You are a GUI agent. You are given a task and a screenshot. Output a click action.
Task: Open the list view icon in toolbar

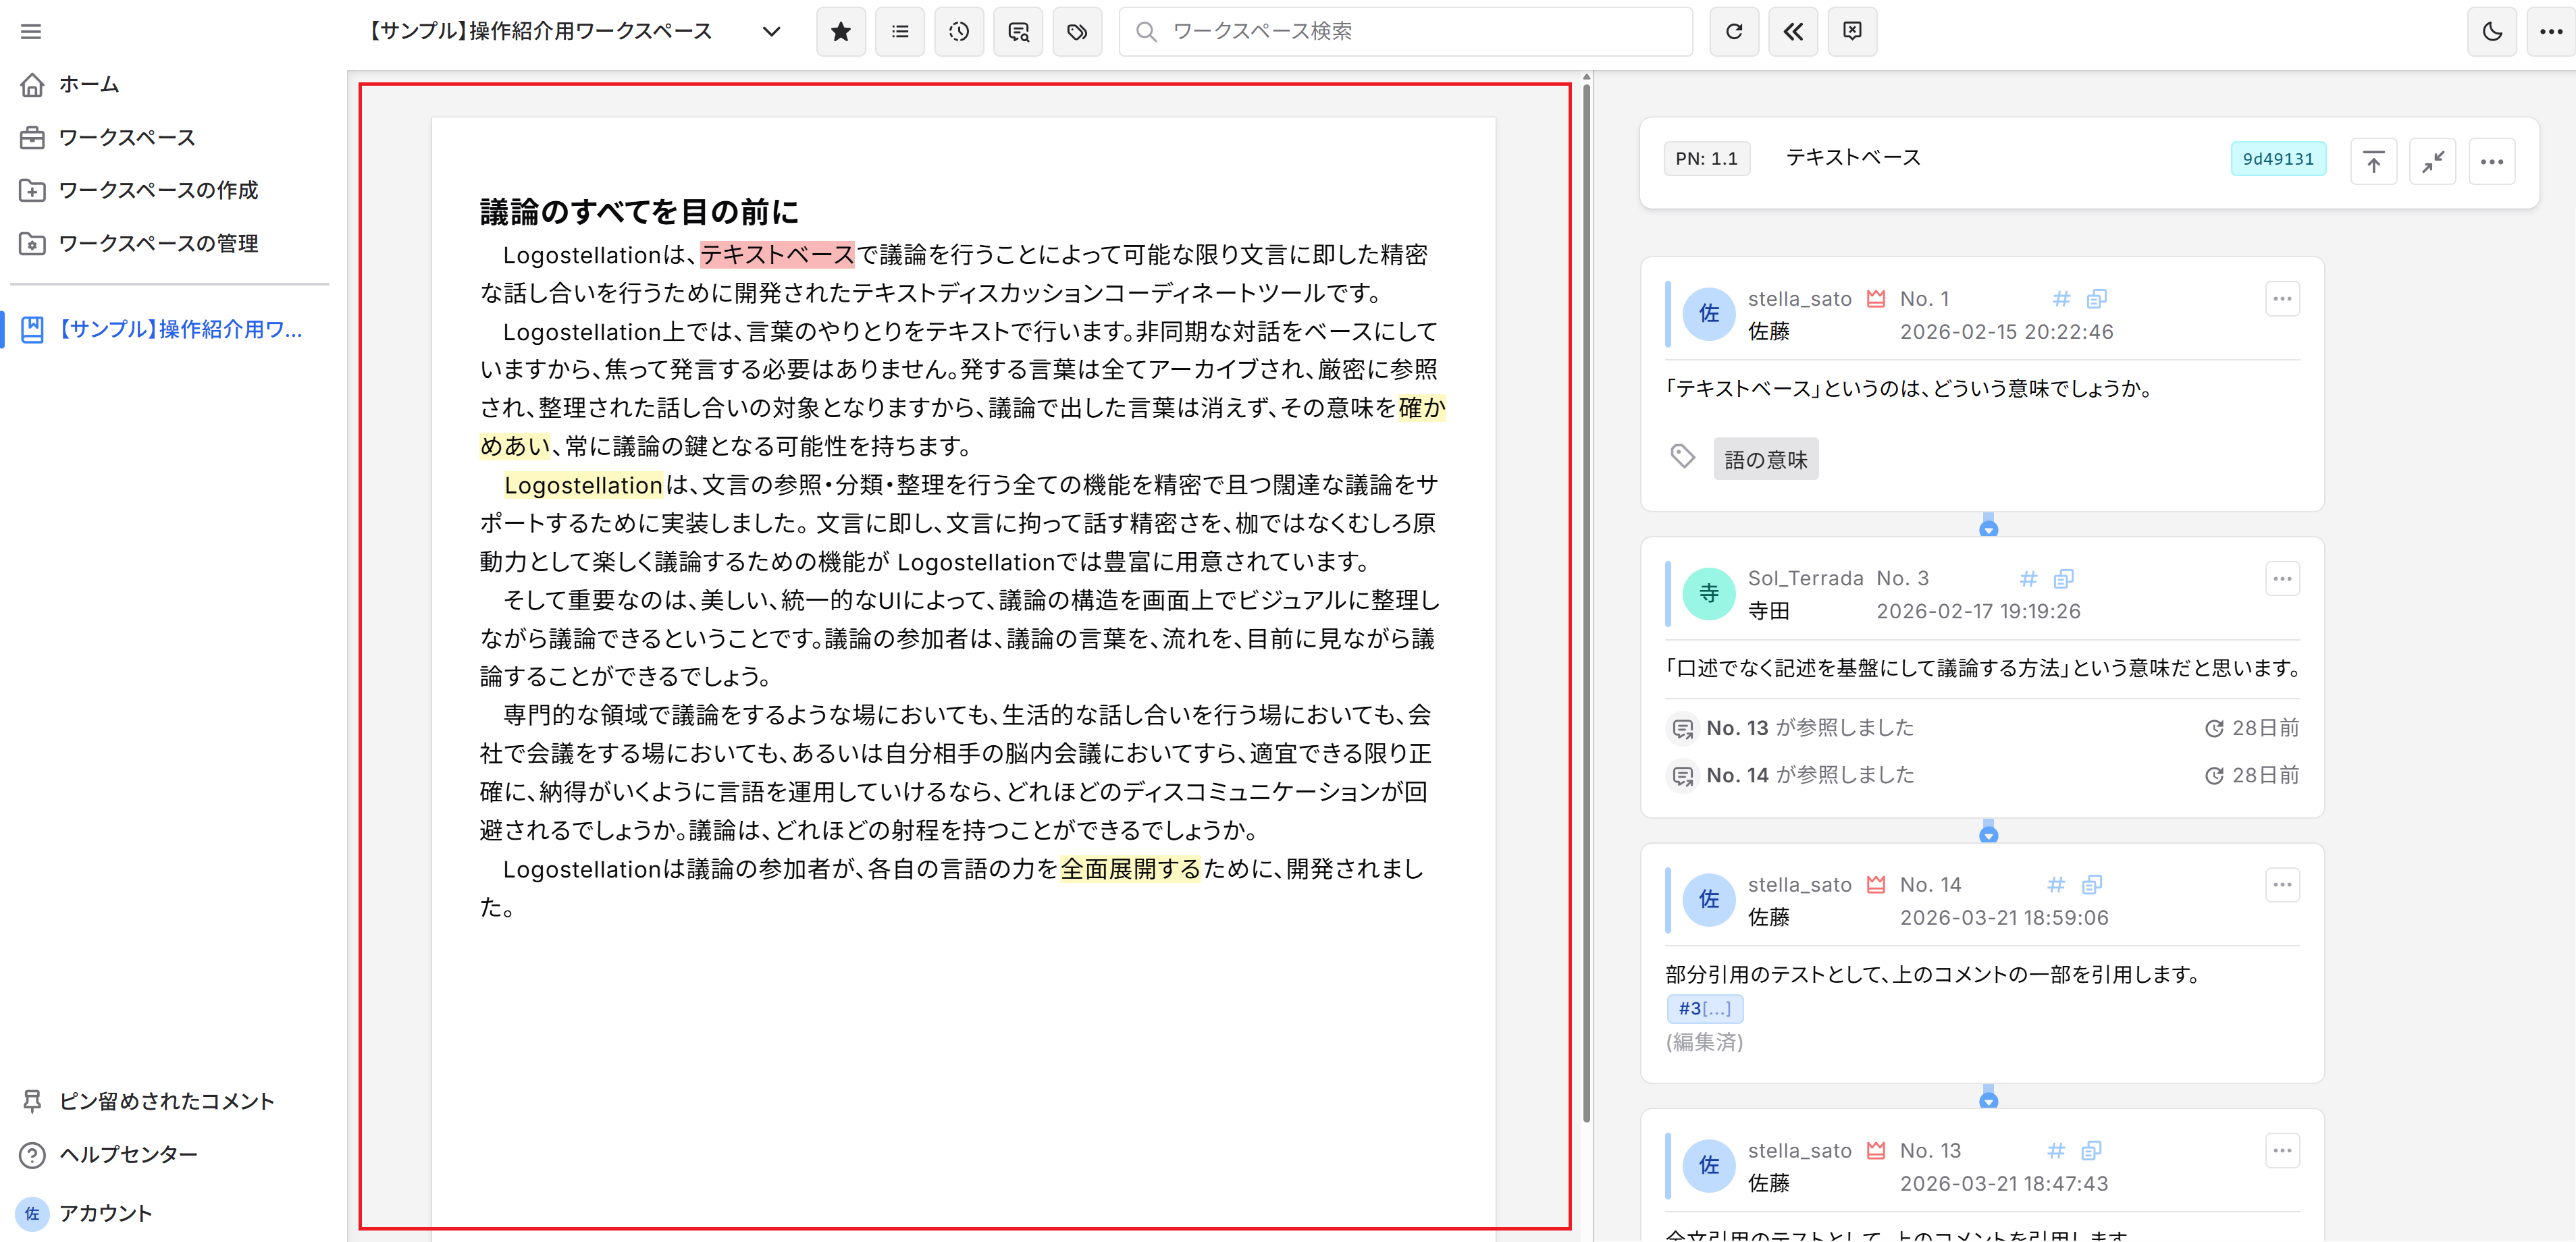point(900,32)
